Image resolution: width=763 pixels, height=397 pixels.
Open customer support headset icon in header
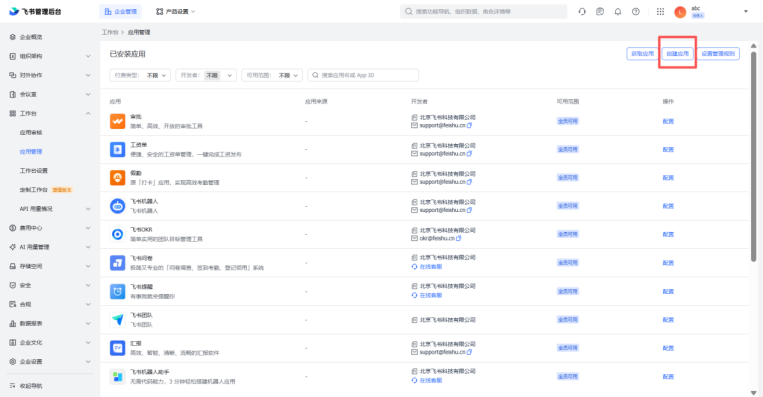582,12
